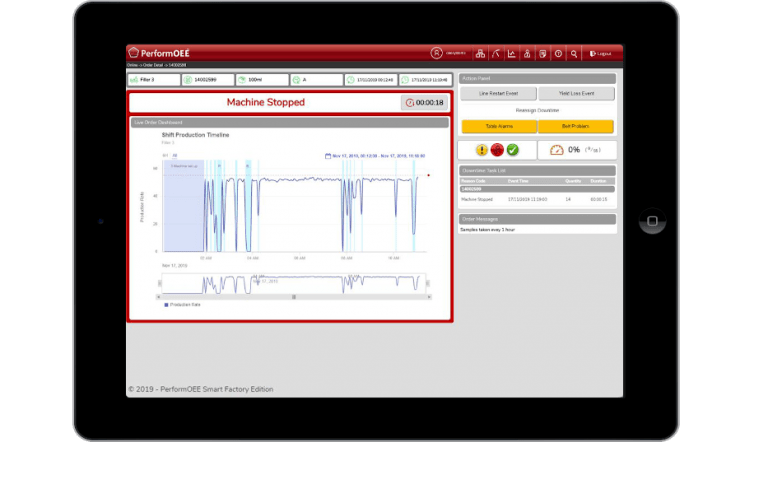Sort by Quantity column header
This screenshot has height=479, width=768.
[x=573, y=181]
